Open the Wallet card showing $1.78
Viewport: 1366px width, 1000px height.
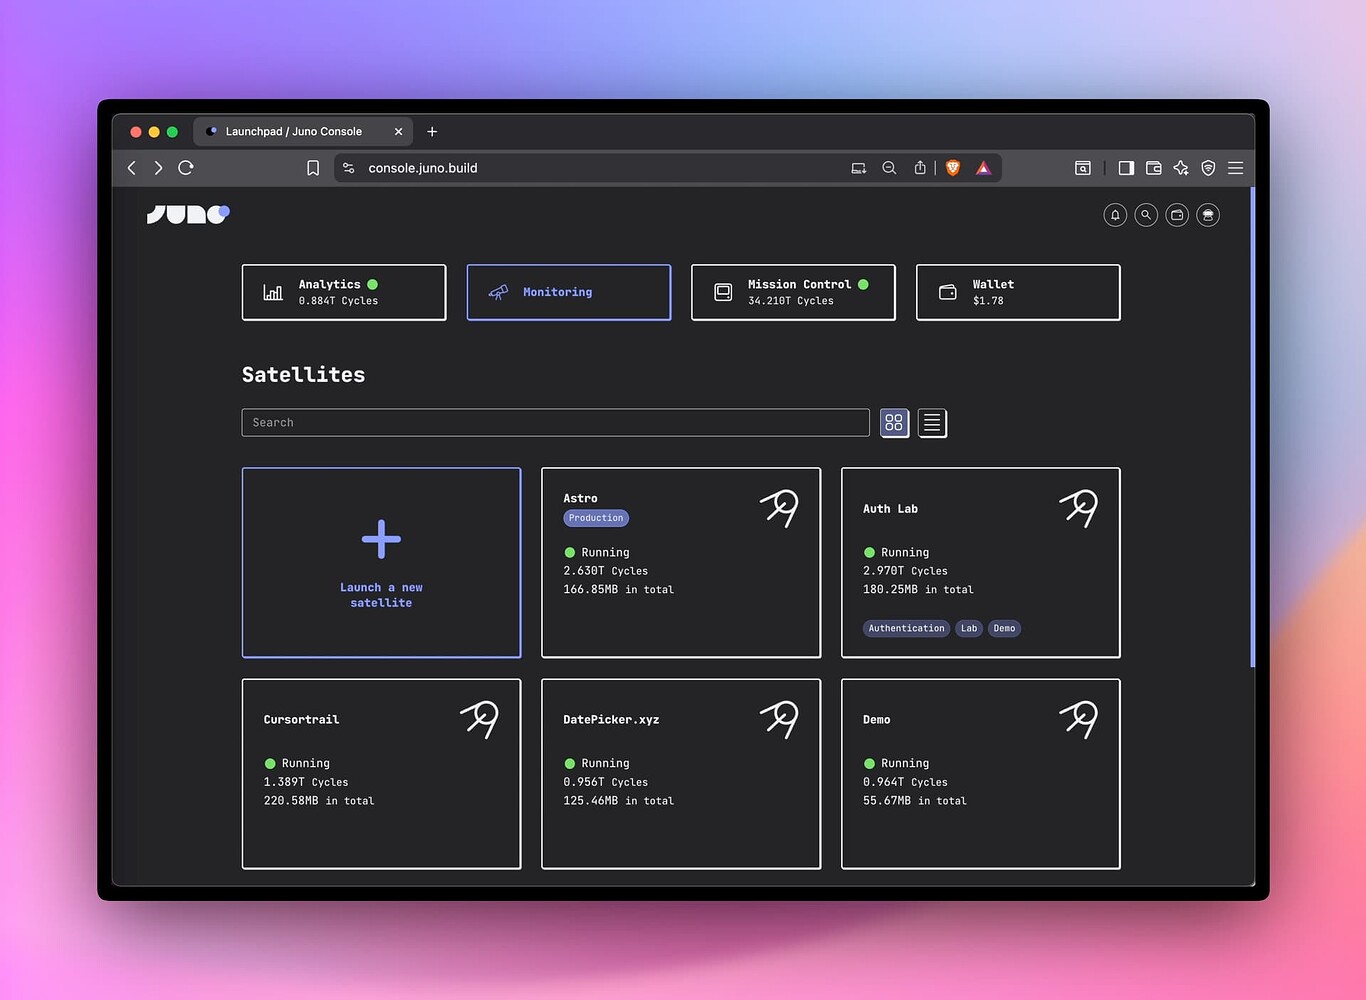pyautogui.click(x=1018, y=292)
